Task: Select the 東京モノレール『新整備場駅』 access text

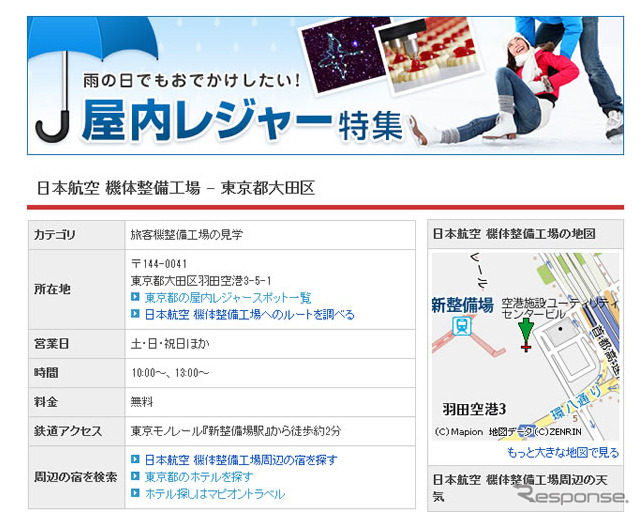Action: (236, 431)
